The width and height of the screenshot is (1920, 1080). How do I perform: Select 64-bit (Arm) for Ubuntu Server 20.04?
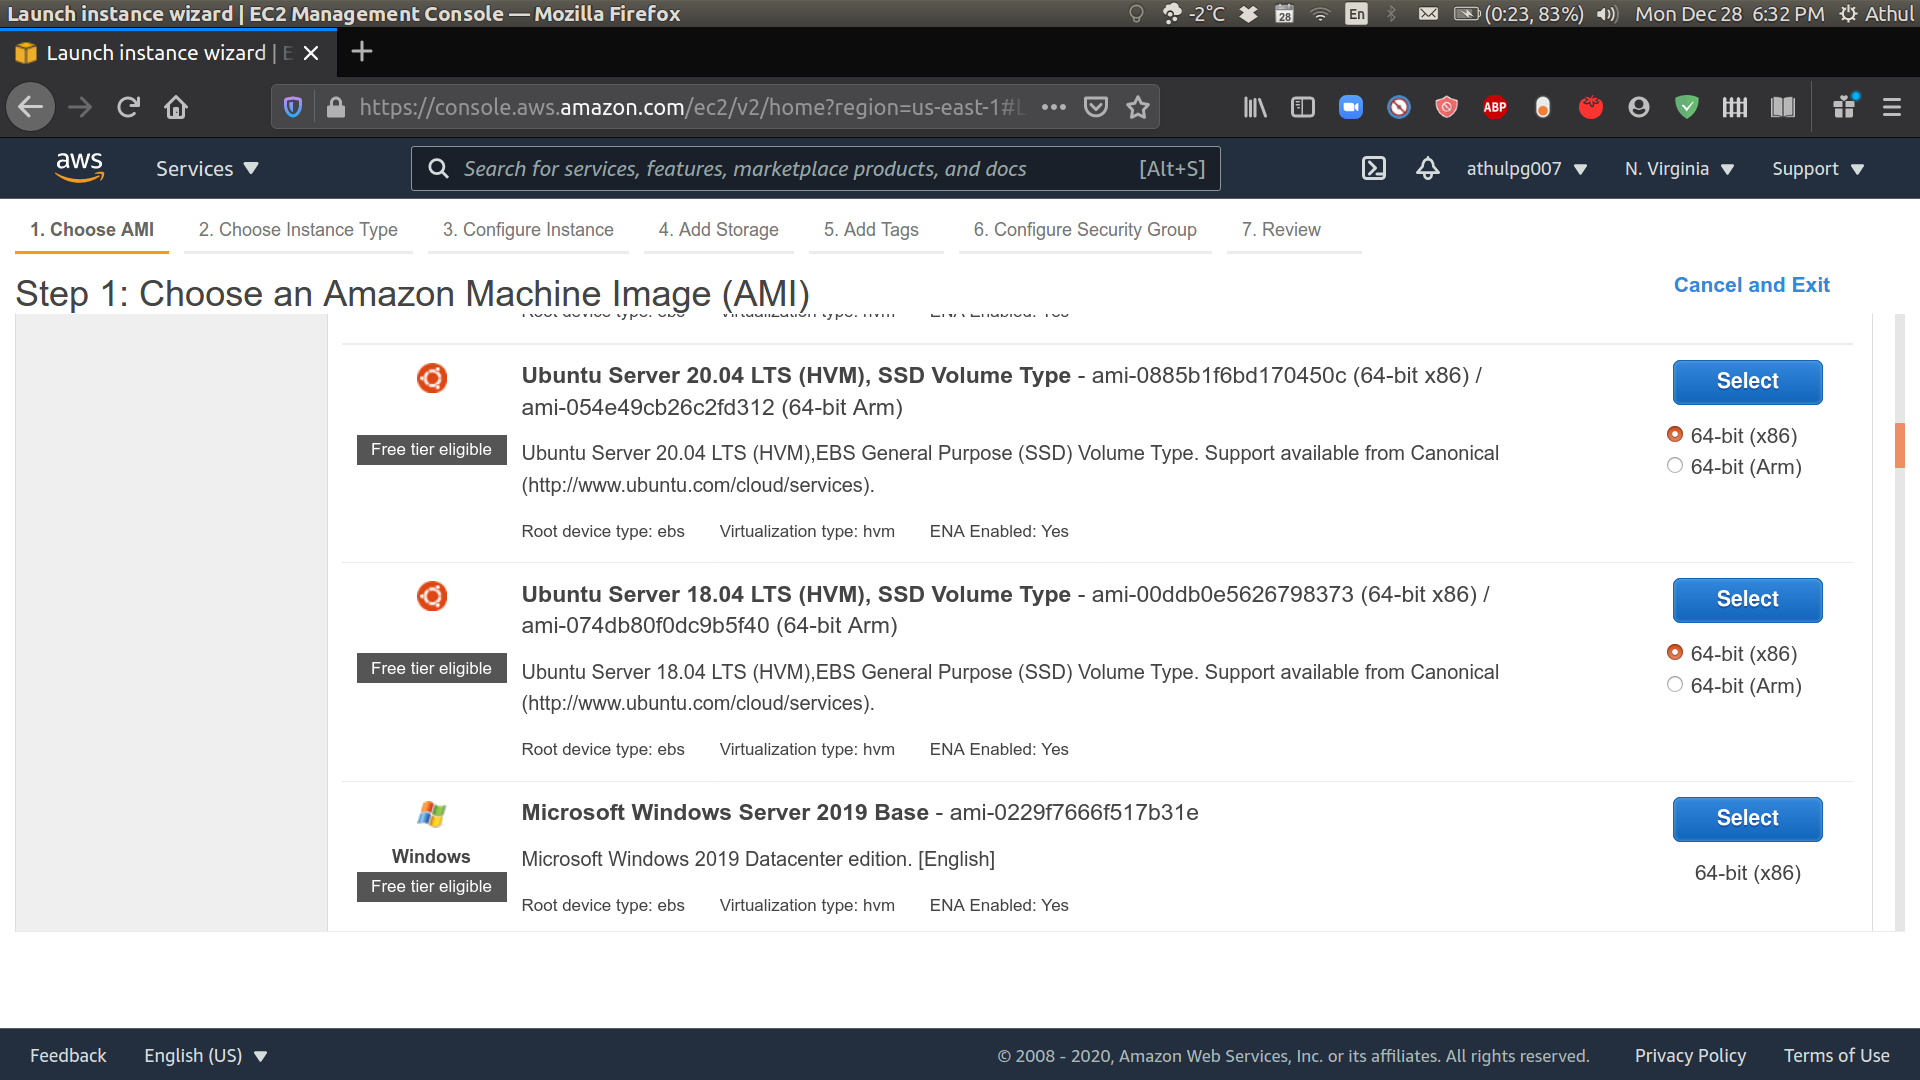[1675, 466]
